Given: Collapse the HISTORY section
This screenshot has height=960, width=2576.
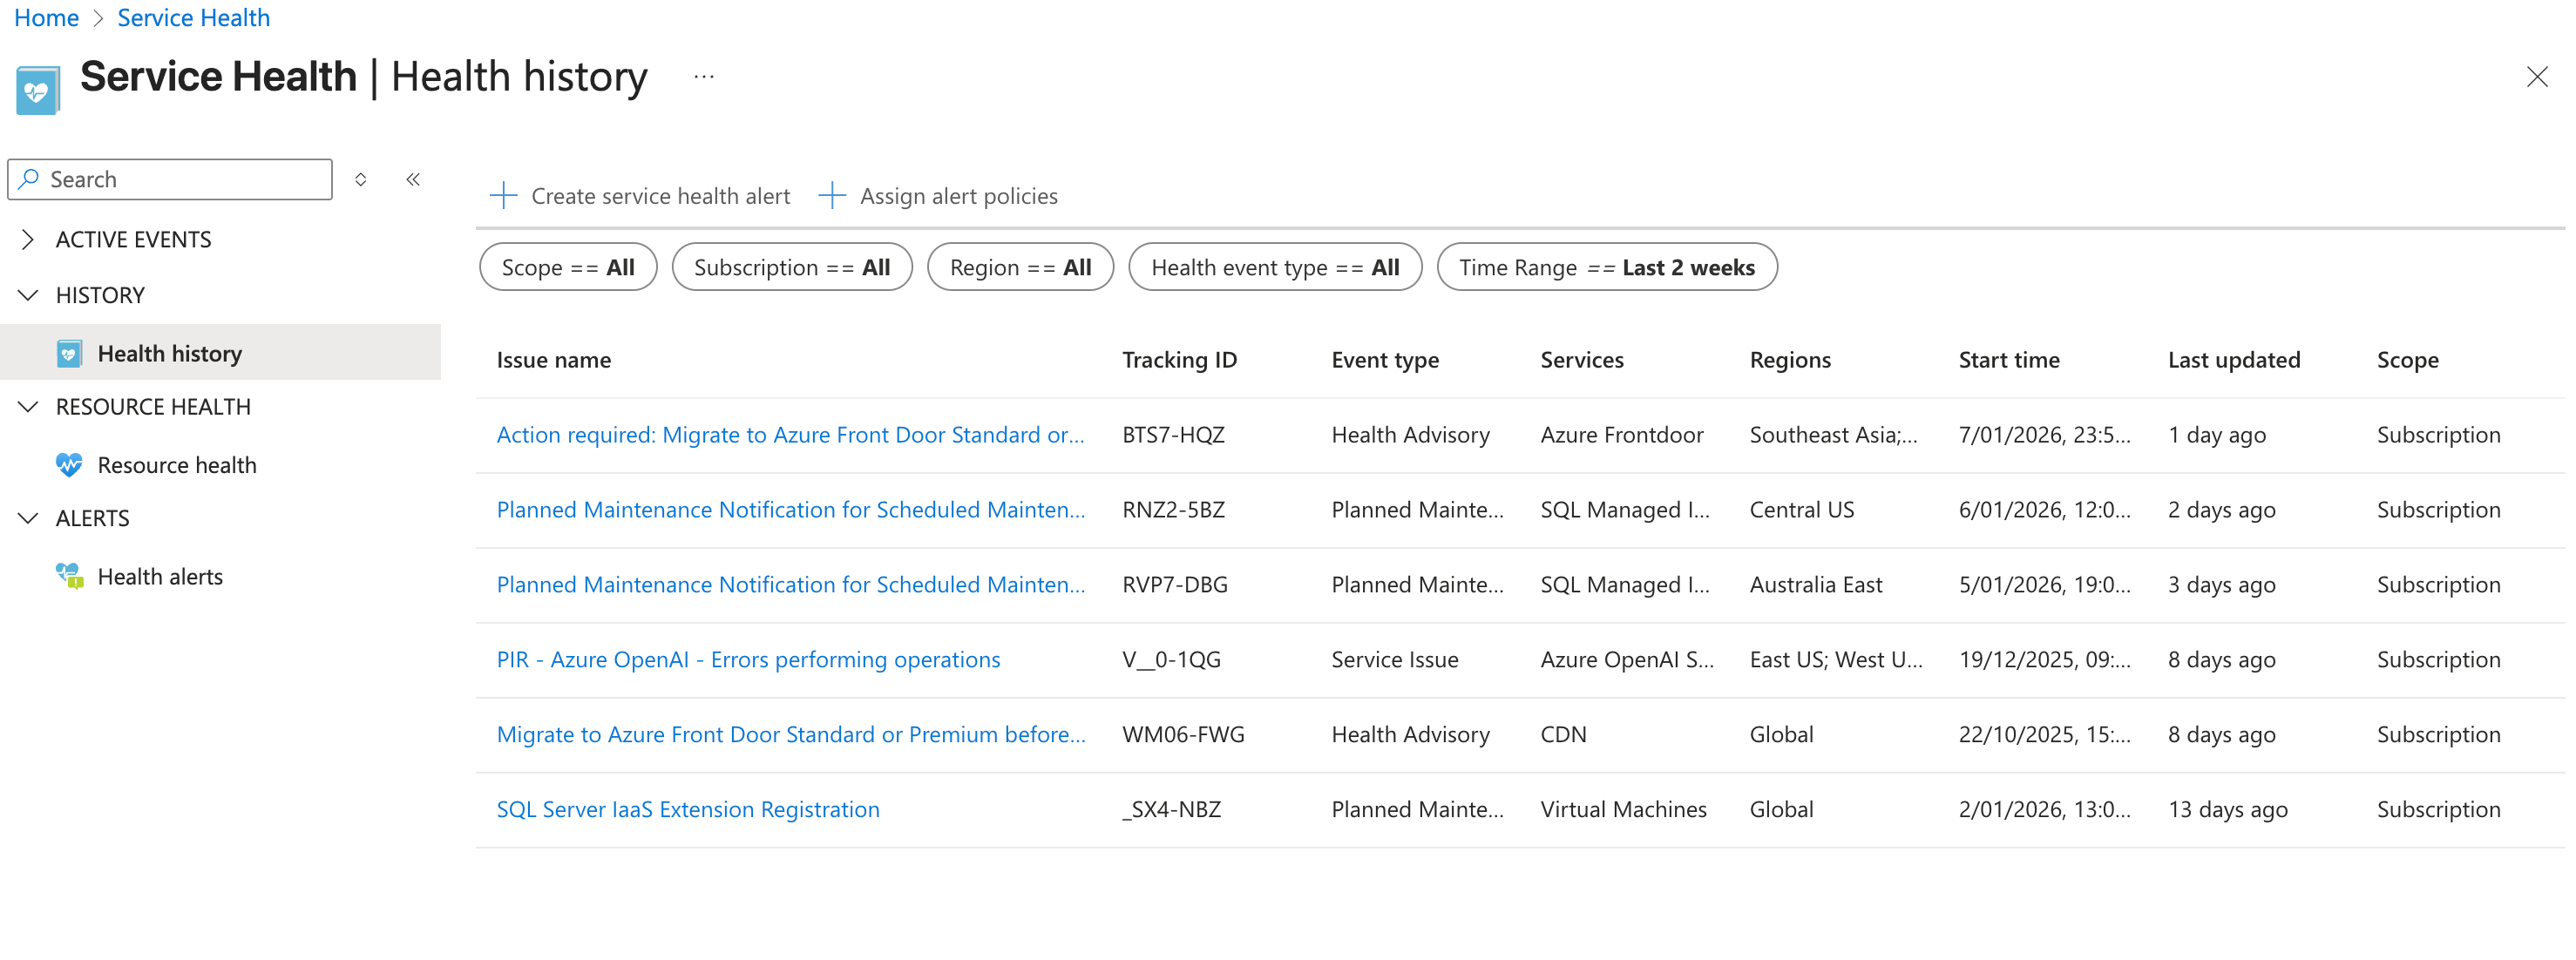Looking at the screenshot, I should (x=27, y=294).
